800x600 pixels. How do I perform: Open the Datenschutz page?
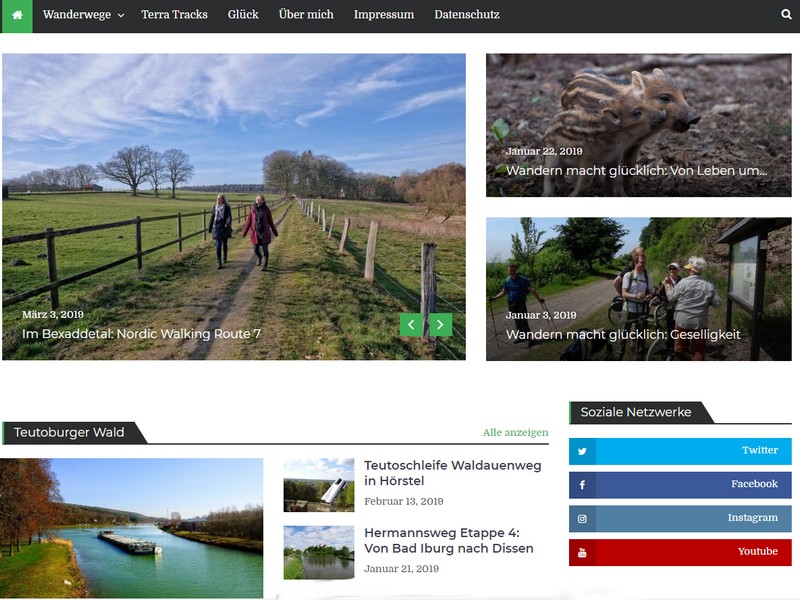click(x=467, y=14)
